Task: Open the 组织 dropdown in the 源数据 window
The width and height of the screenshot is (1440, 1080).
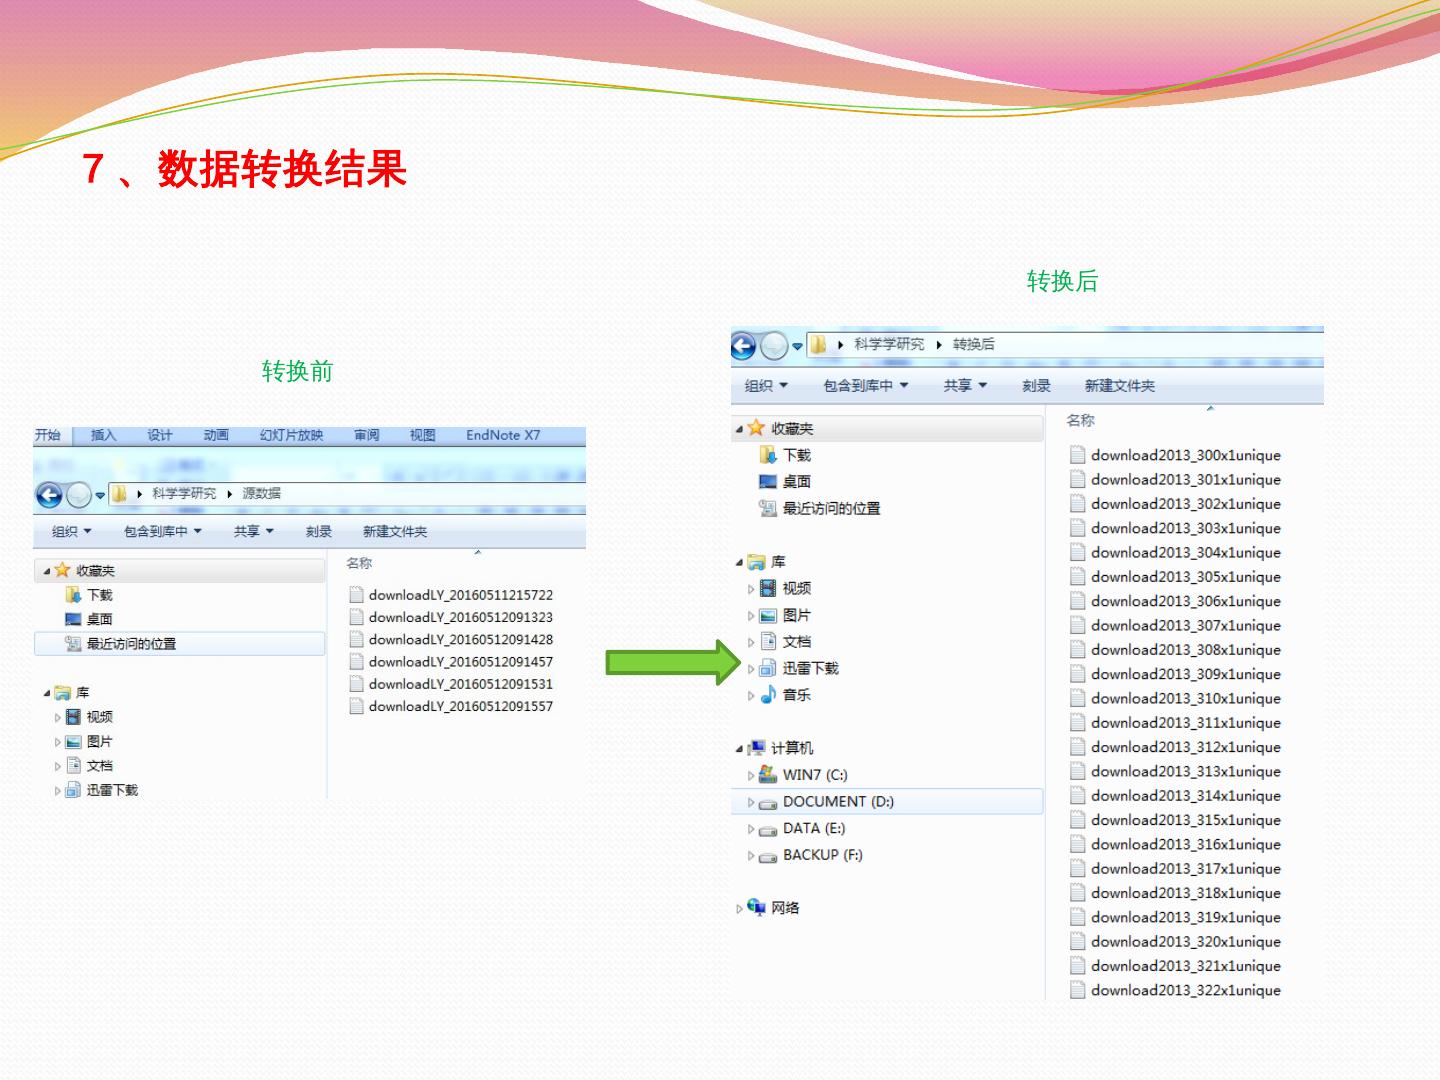Action: 71,532
